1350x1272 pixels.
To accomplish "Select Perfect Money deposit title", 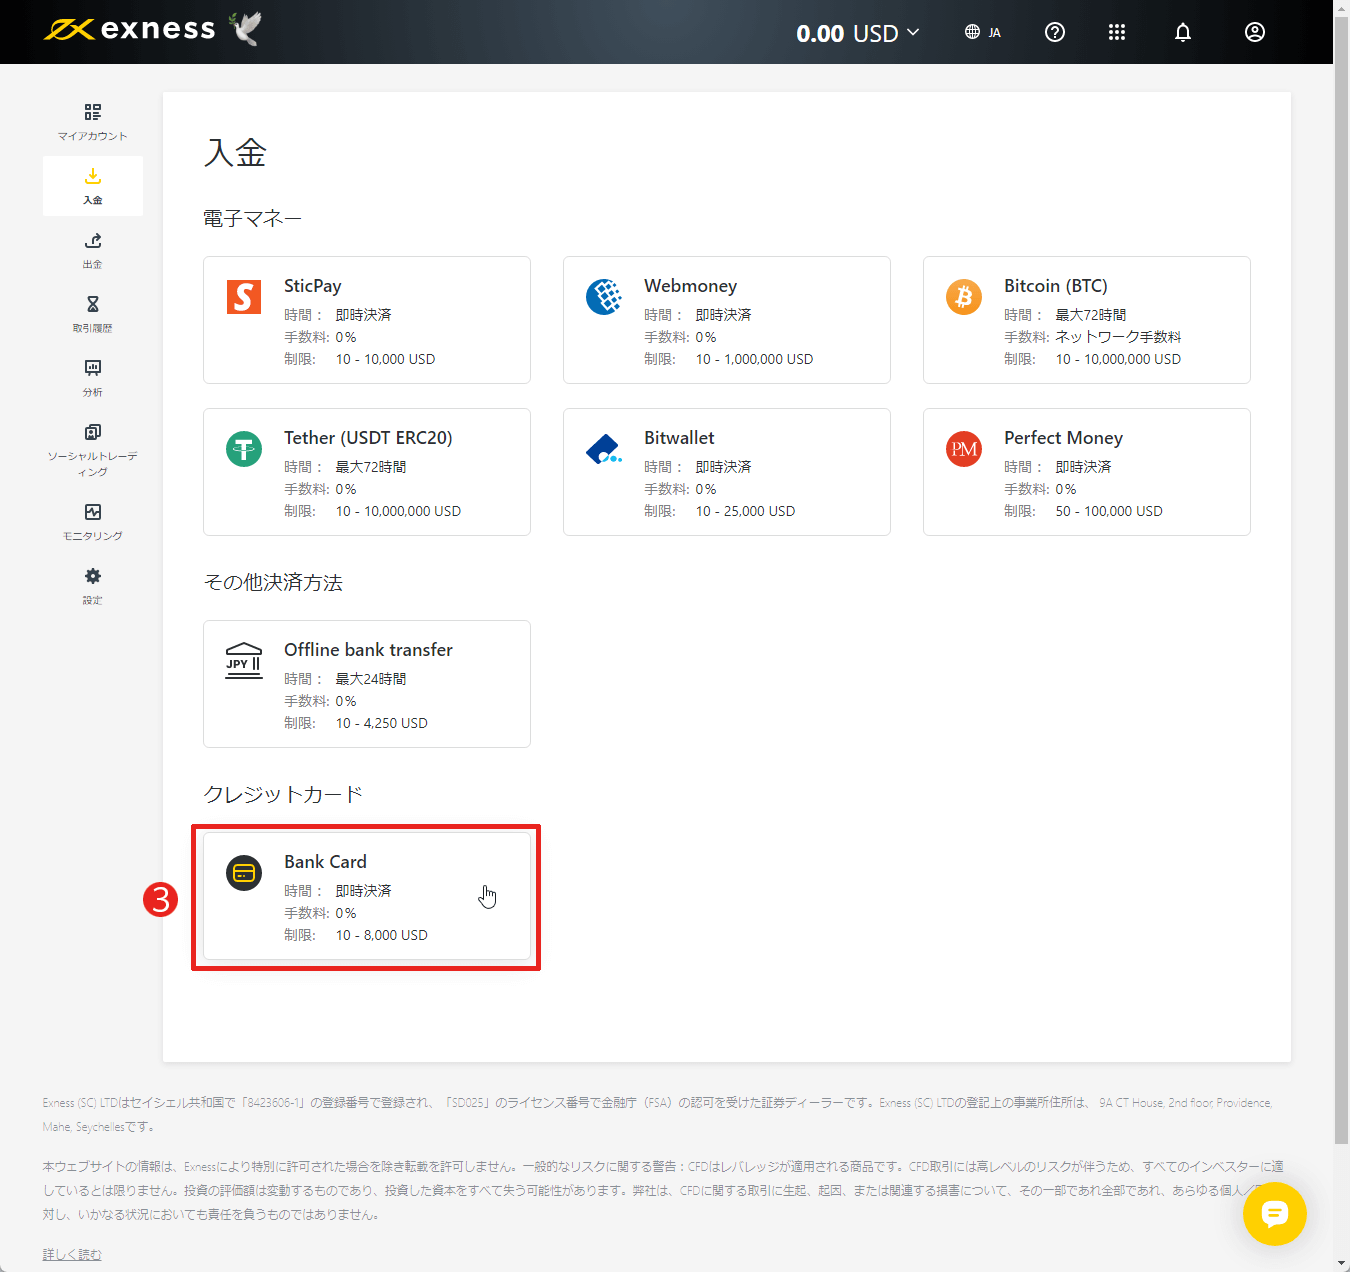I will tap(1064, 438).
